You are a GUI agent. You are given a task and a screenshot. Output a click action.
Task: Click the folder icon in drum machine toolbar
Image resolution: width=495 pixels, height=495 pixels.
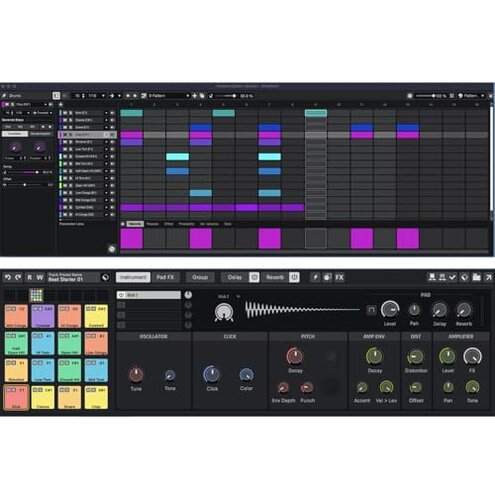[x=476, y=277]
